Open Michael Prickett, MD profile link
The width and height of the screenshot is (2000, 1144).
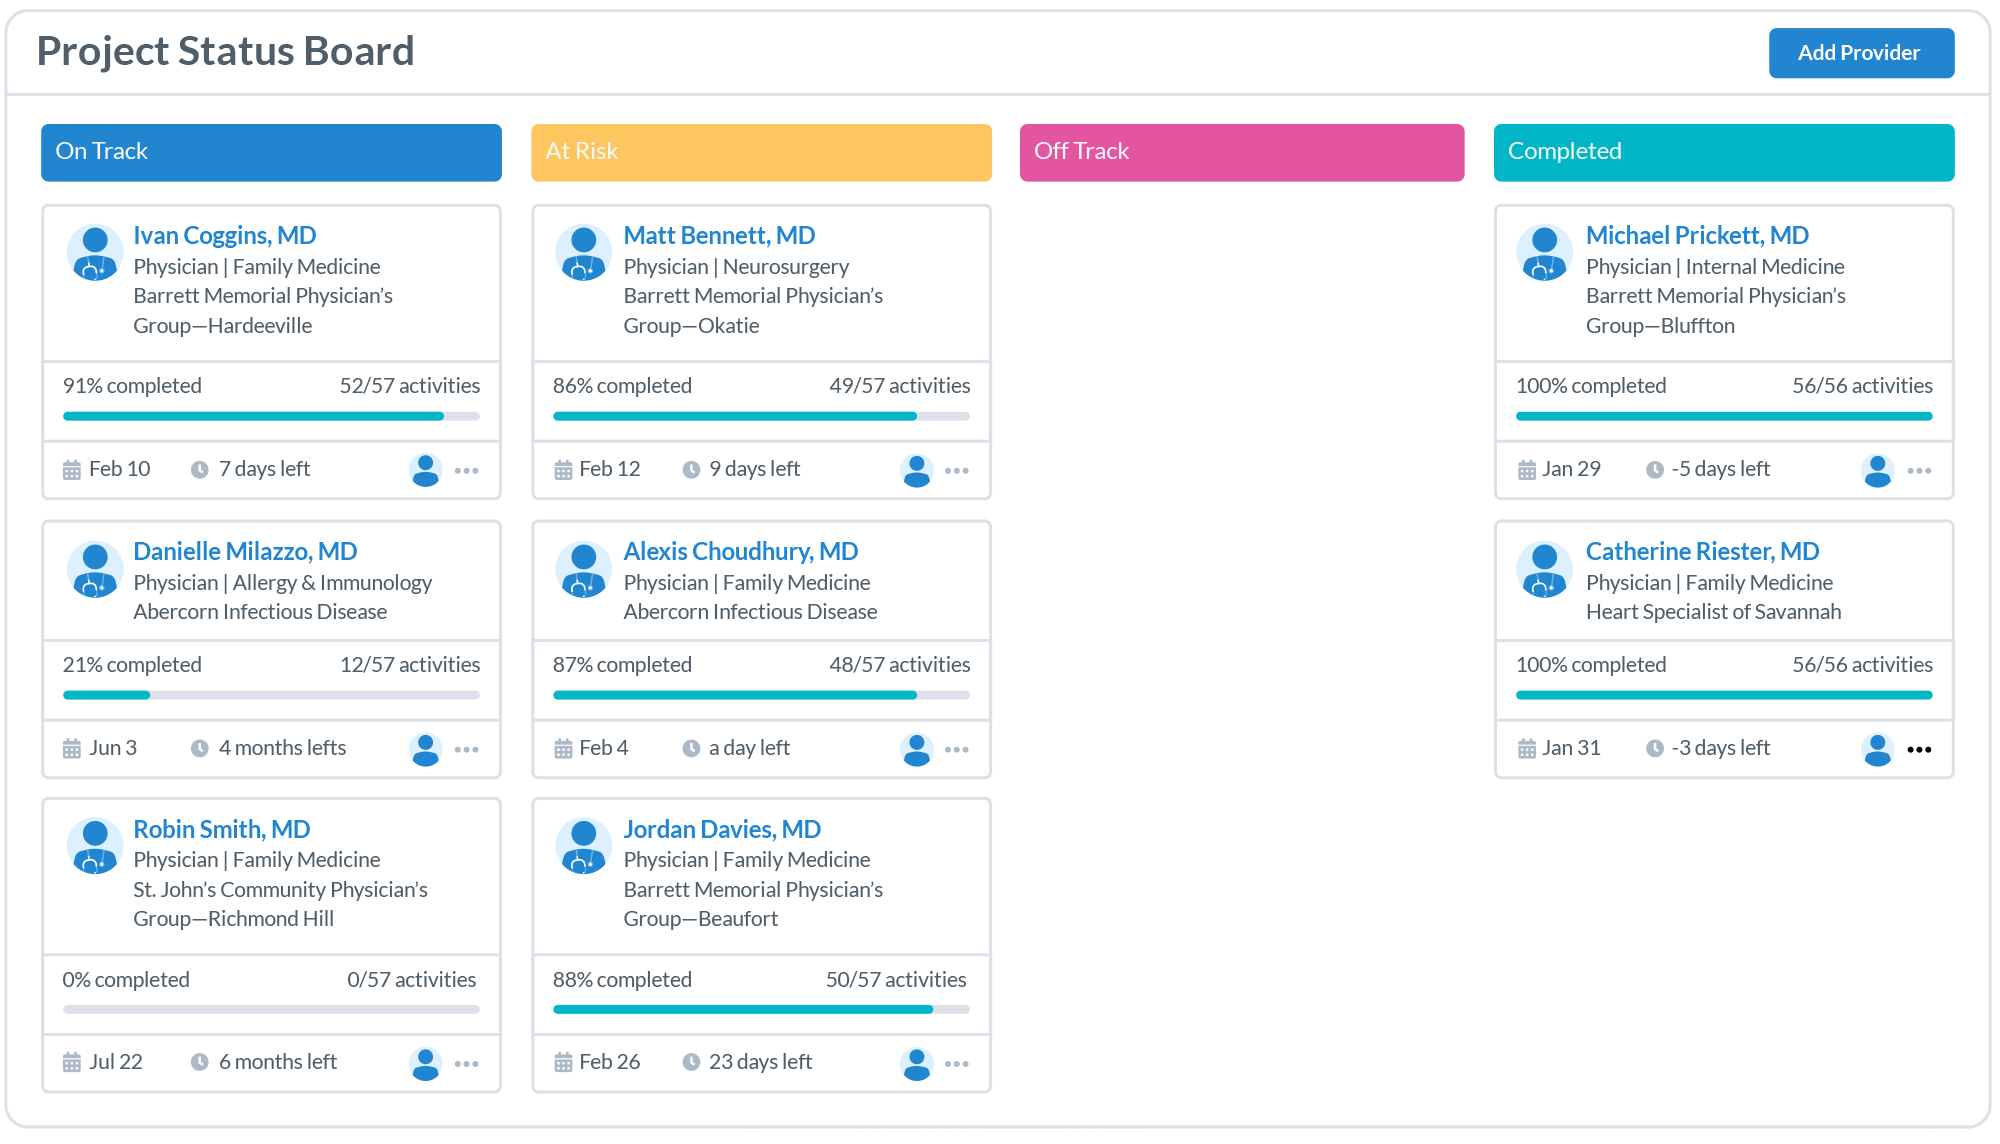tap(1696, 235)
